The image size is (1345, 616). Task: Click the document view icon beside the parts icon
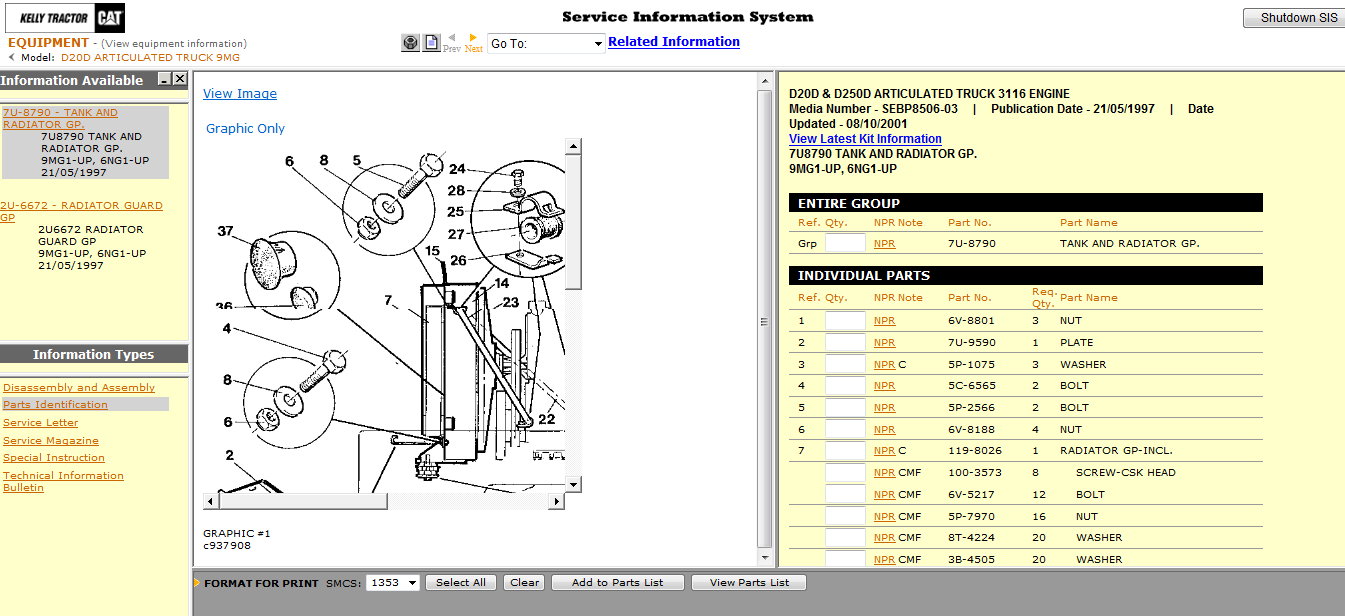coord(431,42)
